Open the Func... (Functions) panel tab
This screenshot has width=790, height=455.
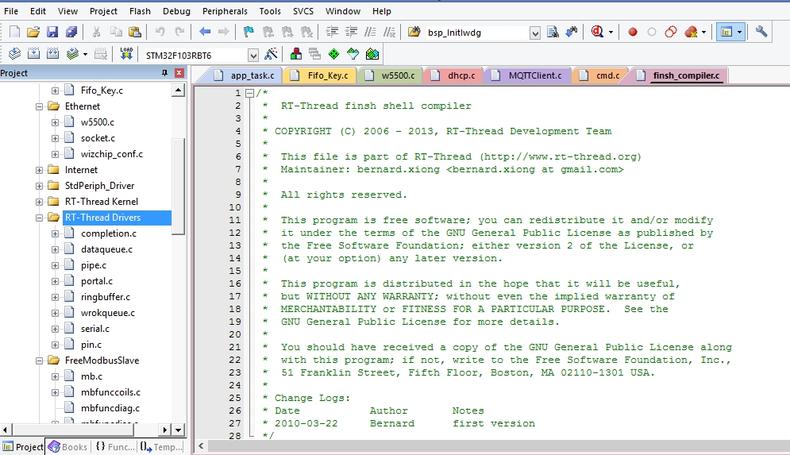click(115, 447)
